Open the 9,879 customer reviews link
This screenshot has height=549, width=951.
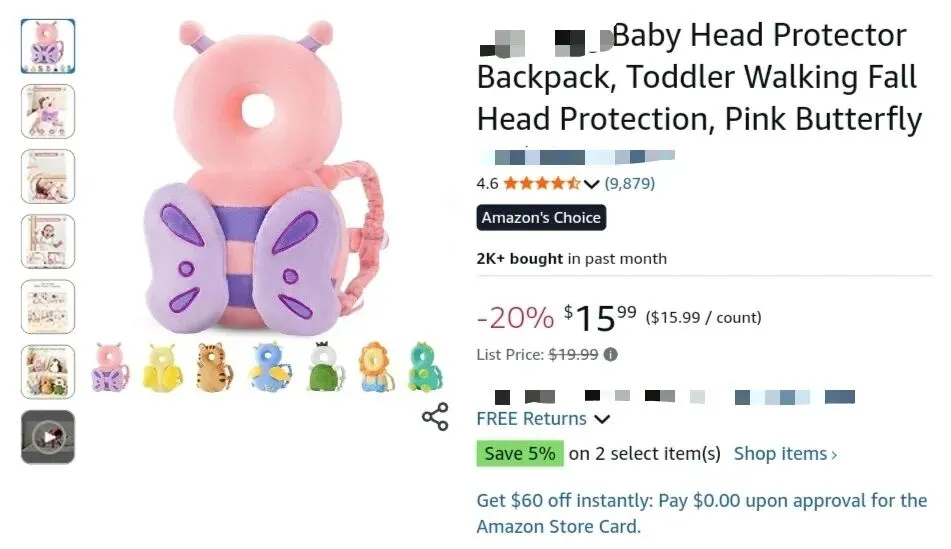coord(629,183)
